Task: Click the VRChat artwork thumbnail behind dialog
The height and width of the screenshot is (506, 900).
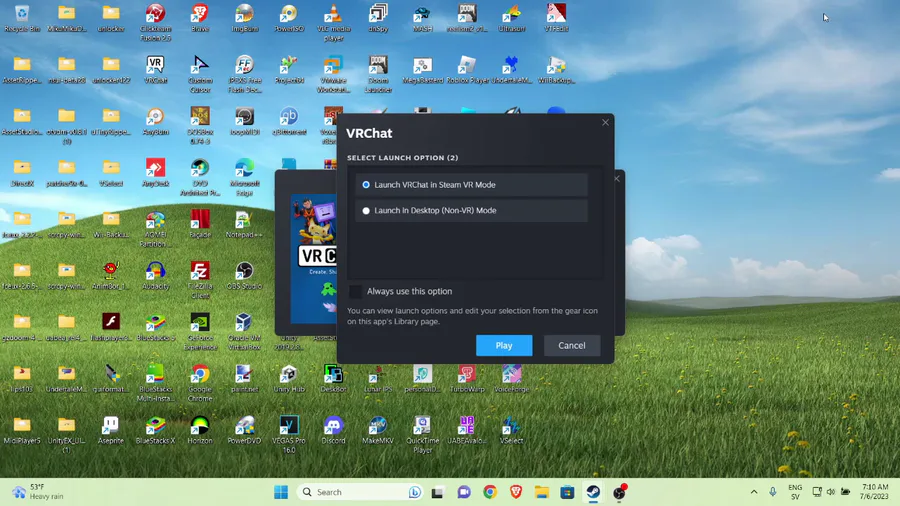Action: click(x=313, y=259)
